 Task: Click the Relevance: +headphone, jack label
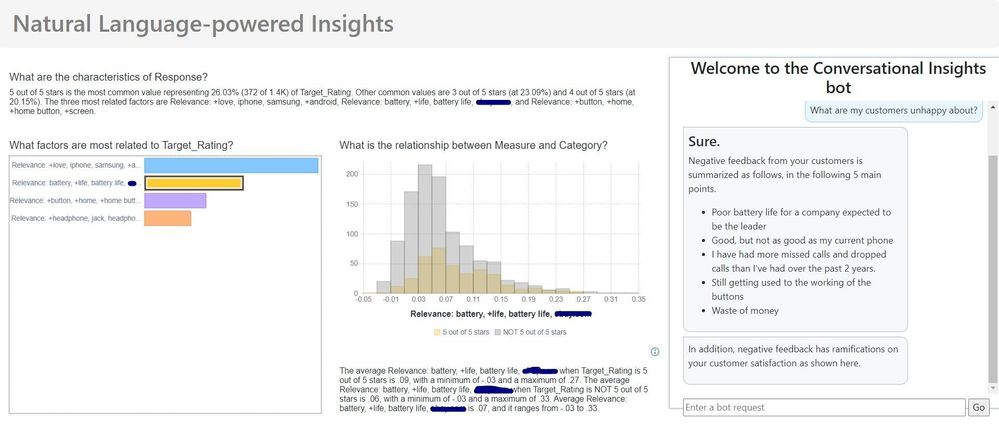76,218
